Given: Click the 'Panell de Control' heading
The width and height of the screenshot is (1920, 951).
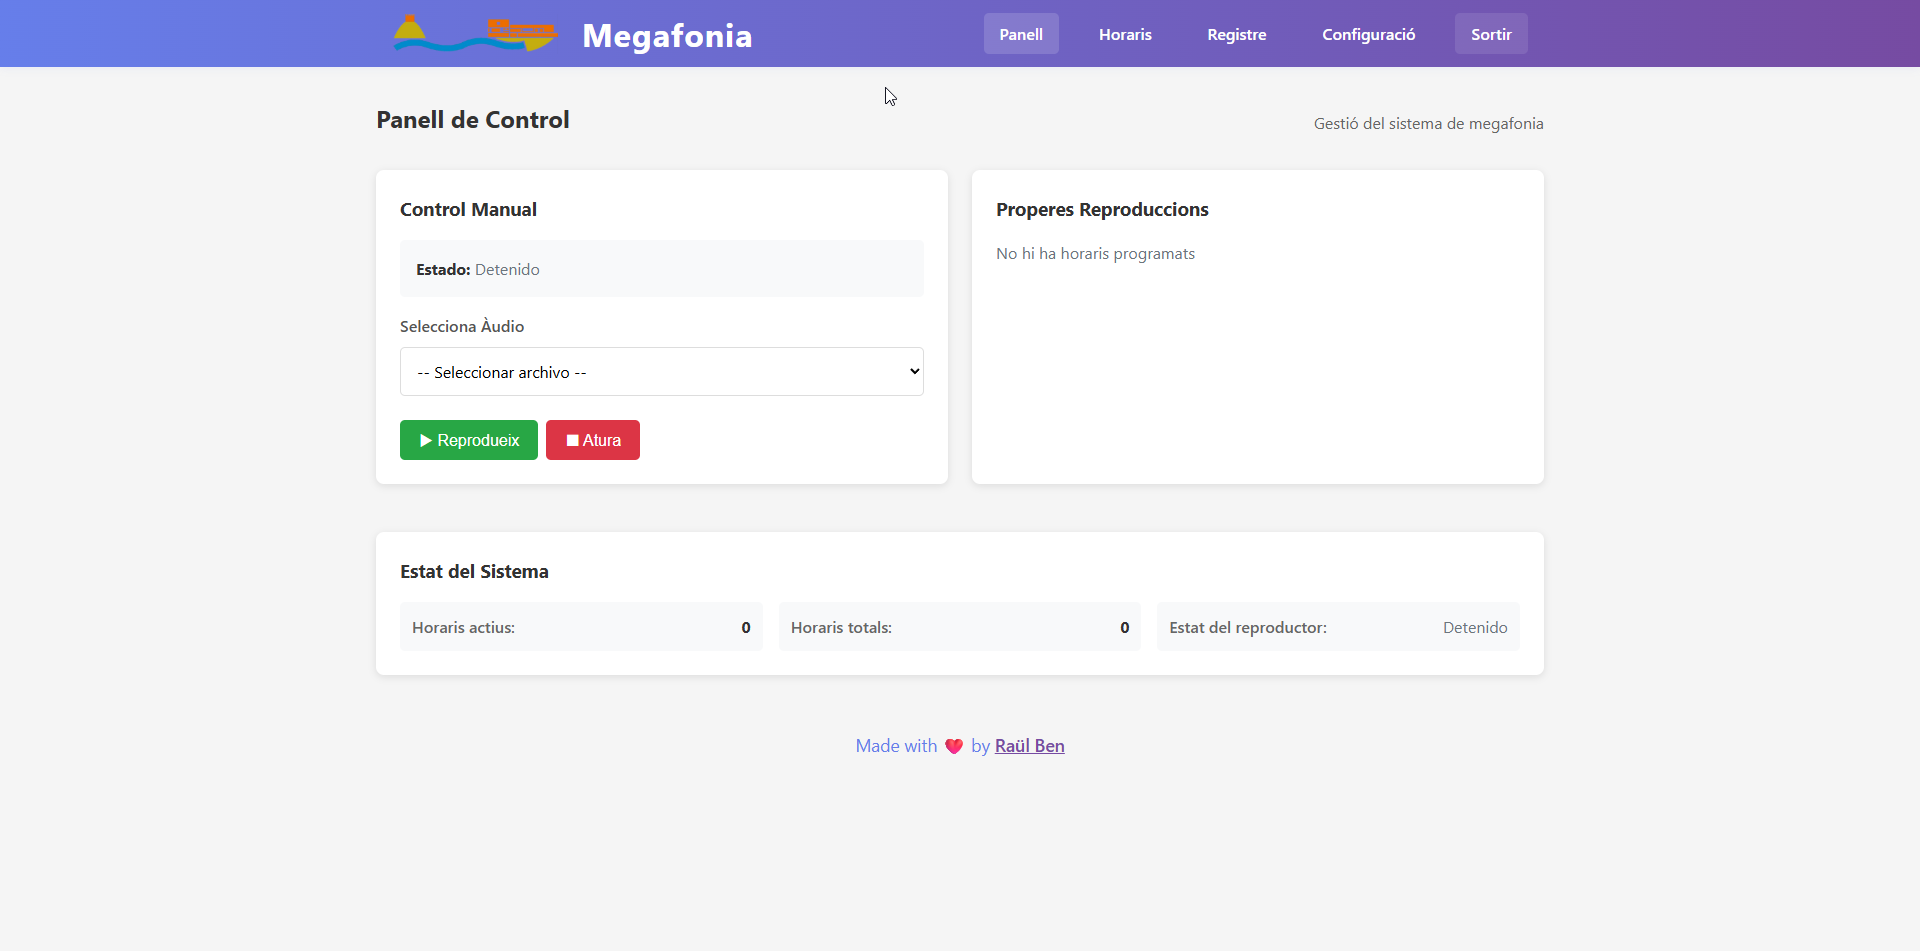Looking at the screenshot, I should click(x=473, y=120).
